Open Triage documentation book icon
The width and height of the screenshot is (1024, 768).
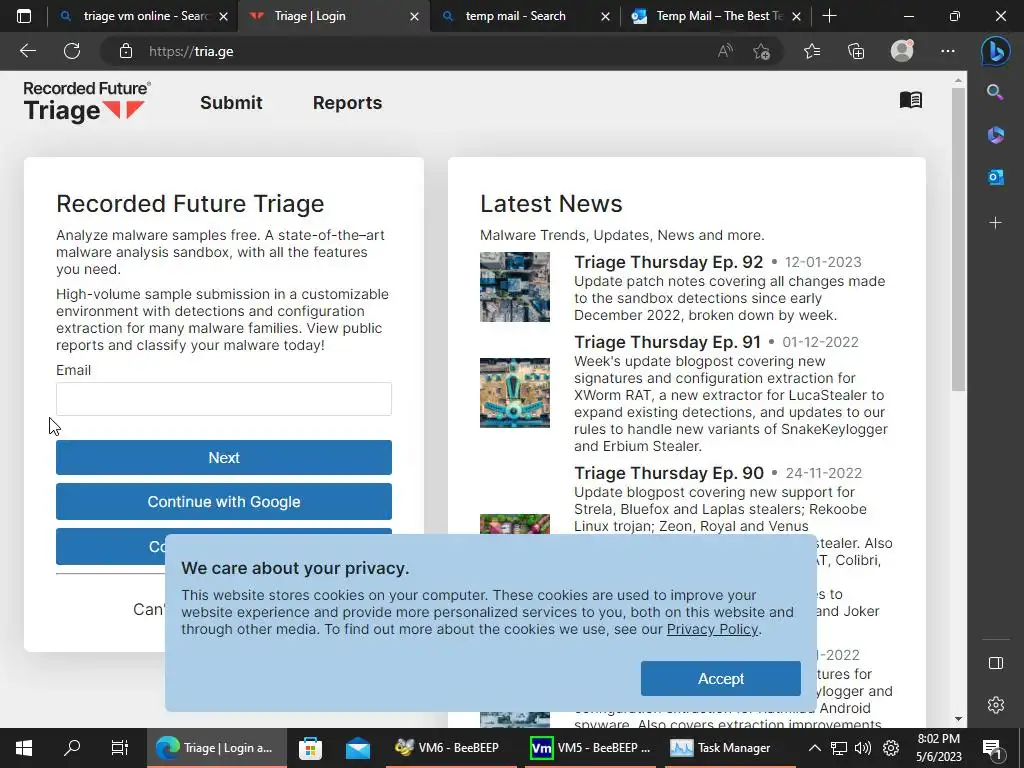click(910, 100)
